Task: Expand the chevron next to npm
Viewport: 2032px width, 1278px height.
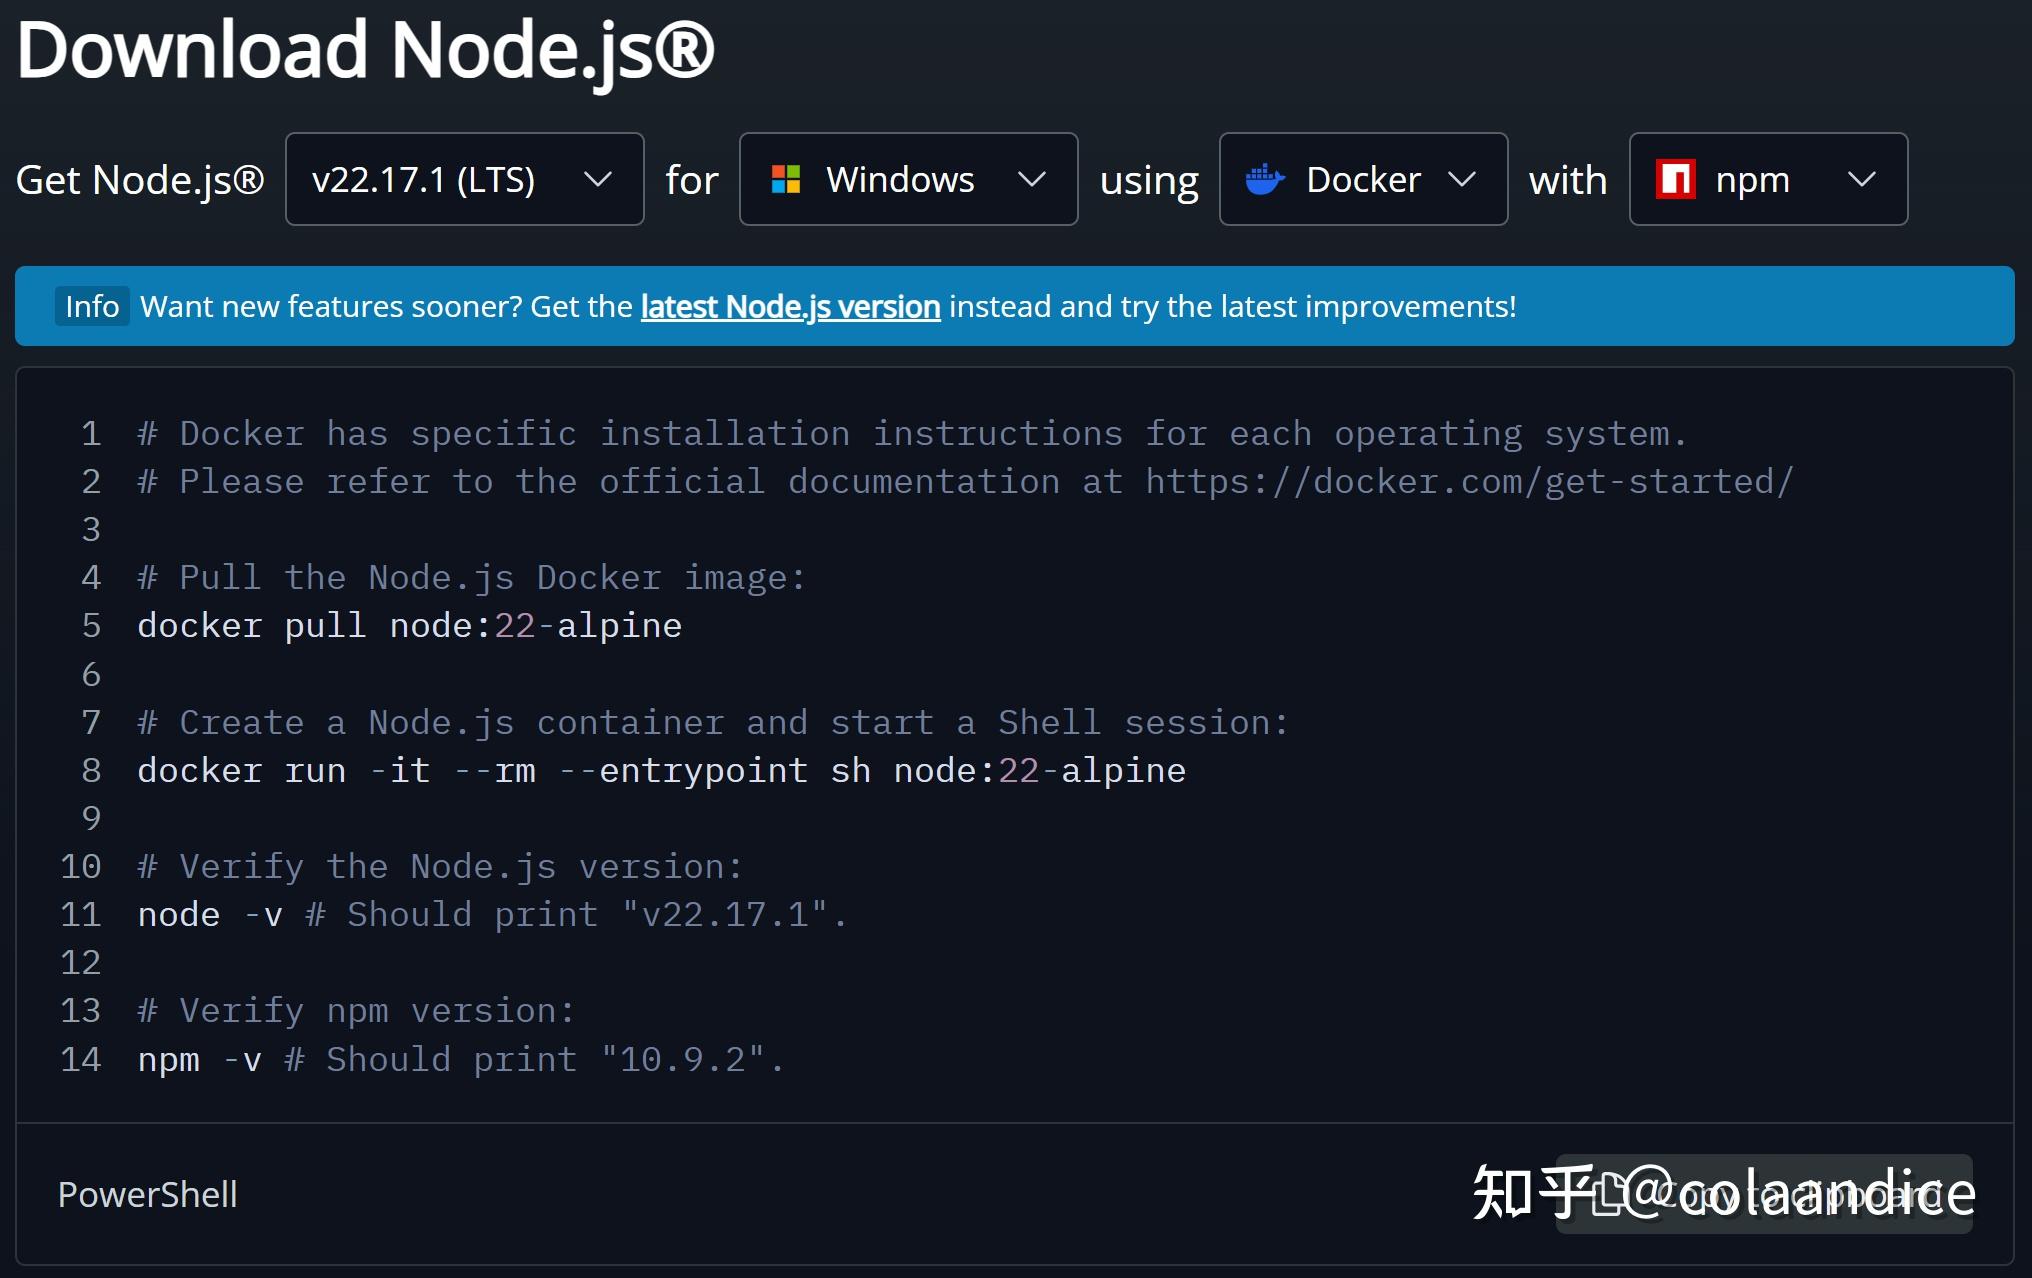Action: click(1862, 179)
